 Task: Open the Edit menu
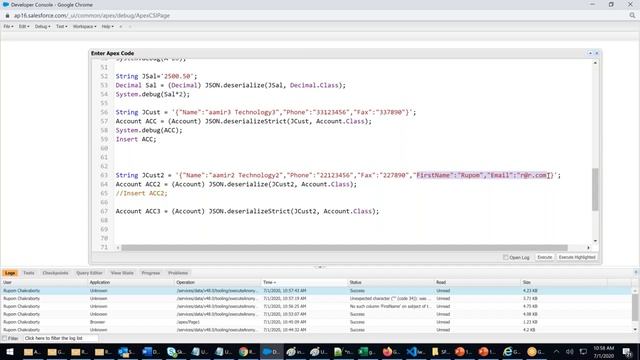click(x=24, y=27)
